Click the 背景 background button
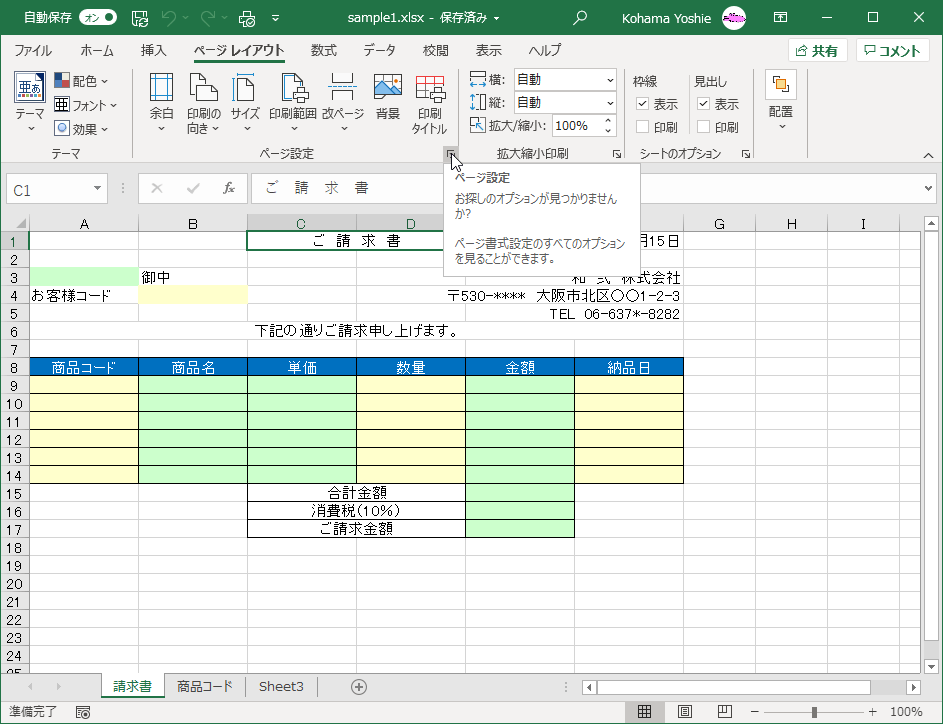Screen dimensions: 943x724 pyautogui.click(x=388, y=97)
